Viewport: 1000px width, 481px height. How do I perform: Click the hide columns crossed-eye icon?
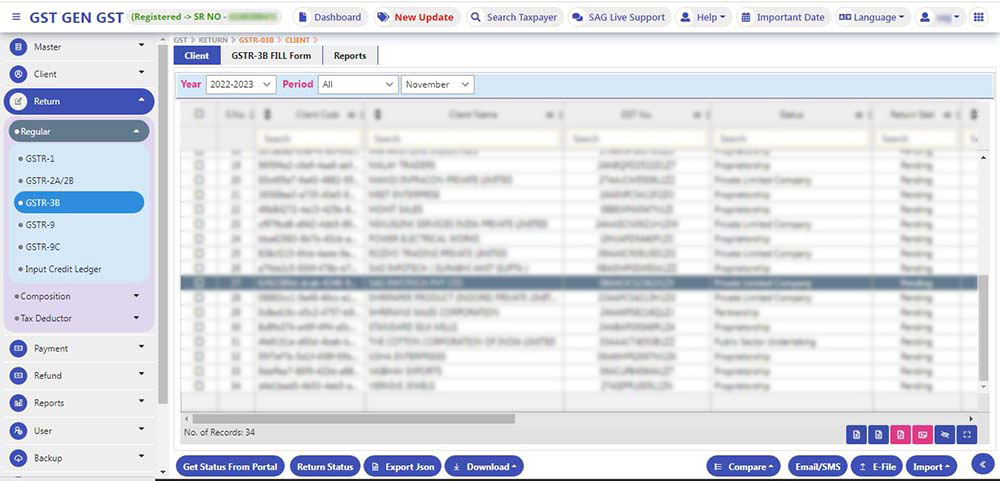[x=944, y=434]
